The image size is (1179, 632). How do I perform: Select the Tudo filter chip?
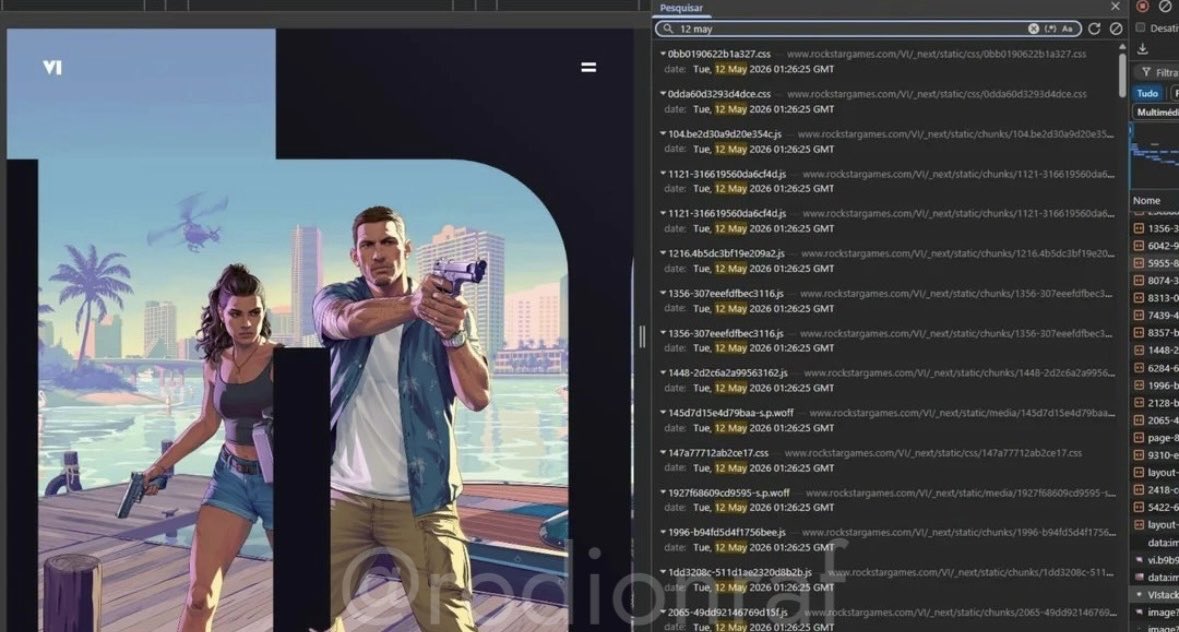click(x=1147, y=93)
